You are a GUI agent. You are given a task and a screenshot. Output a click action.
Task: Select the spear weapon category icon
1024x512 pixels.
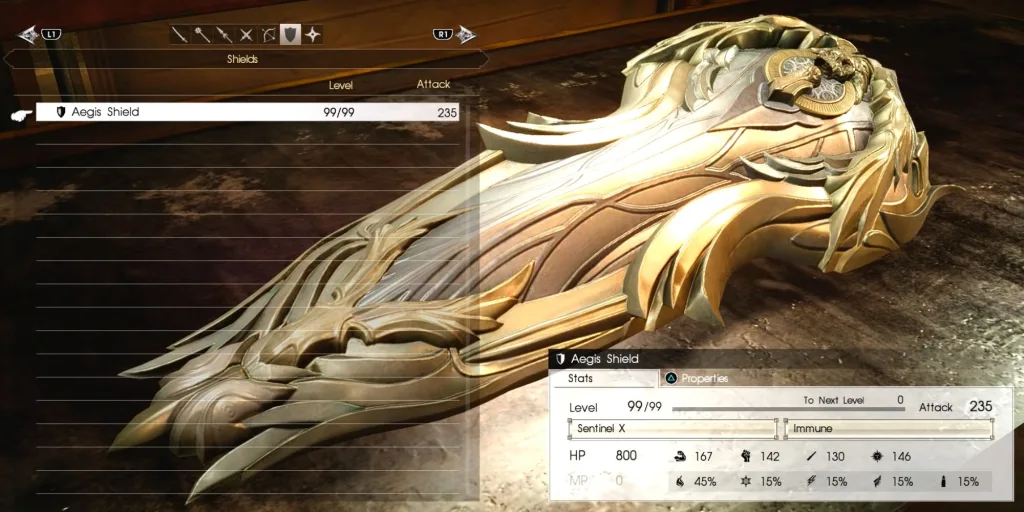[224, 34]
